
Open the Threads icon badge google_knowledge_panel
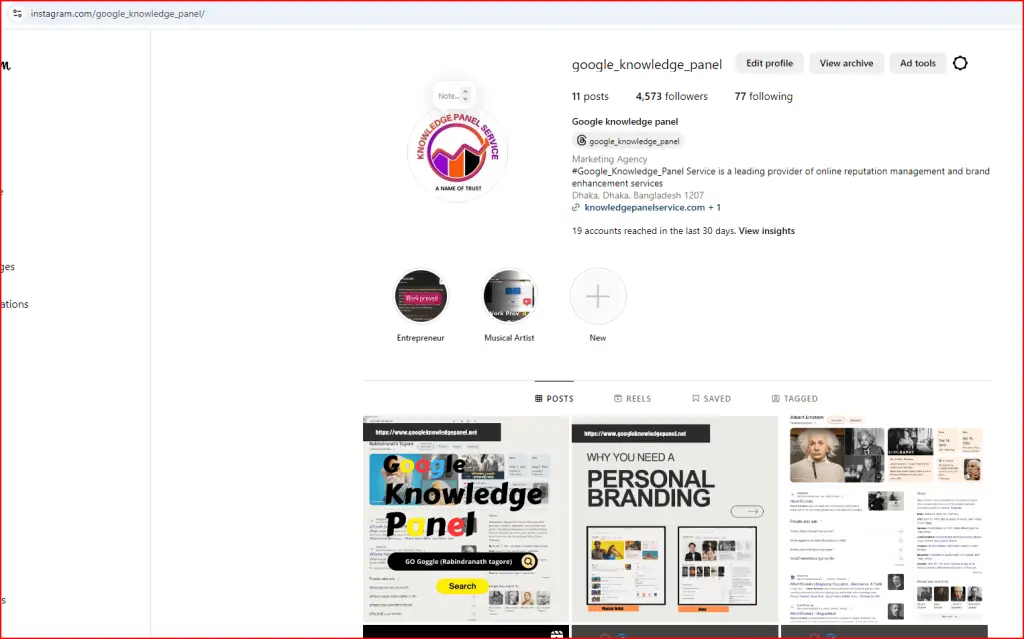[628, 140]
